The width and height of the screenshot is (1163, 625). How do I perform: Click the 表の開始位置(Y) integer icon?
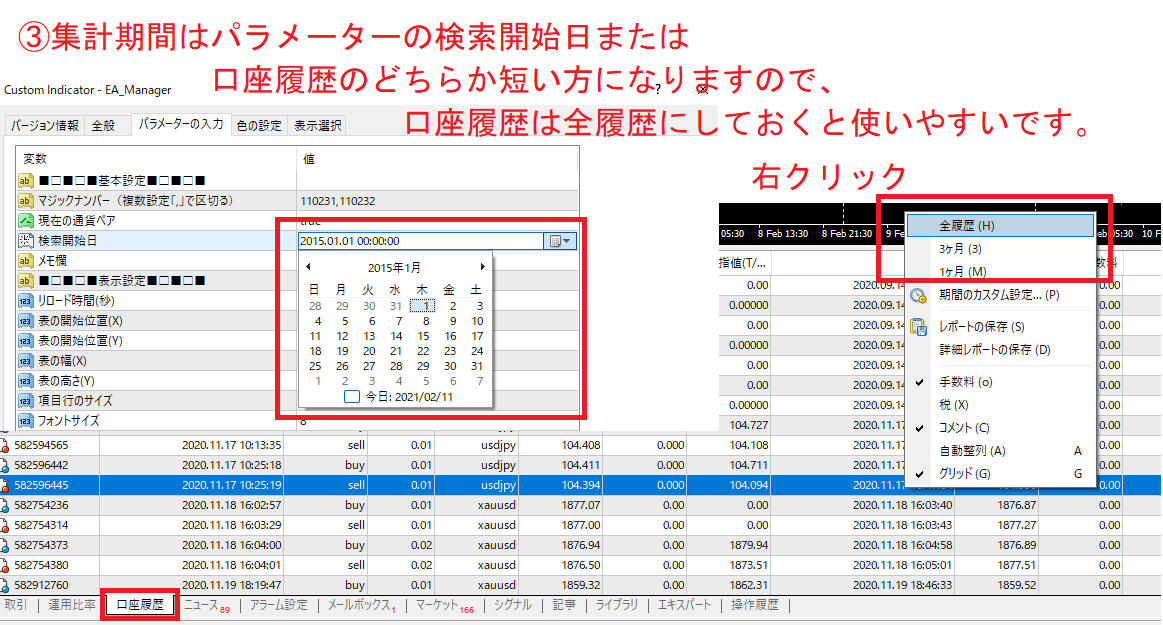tap(25, 341)
